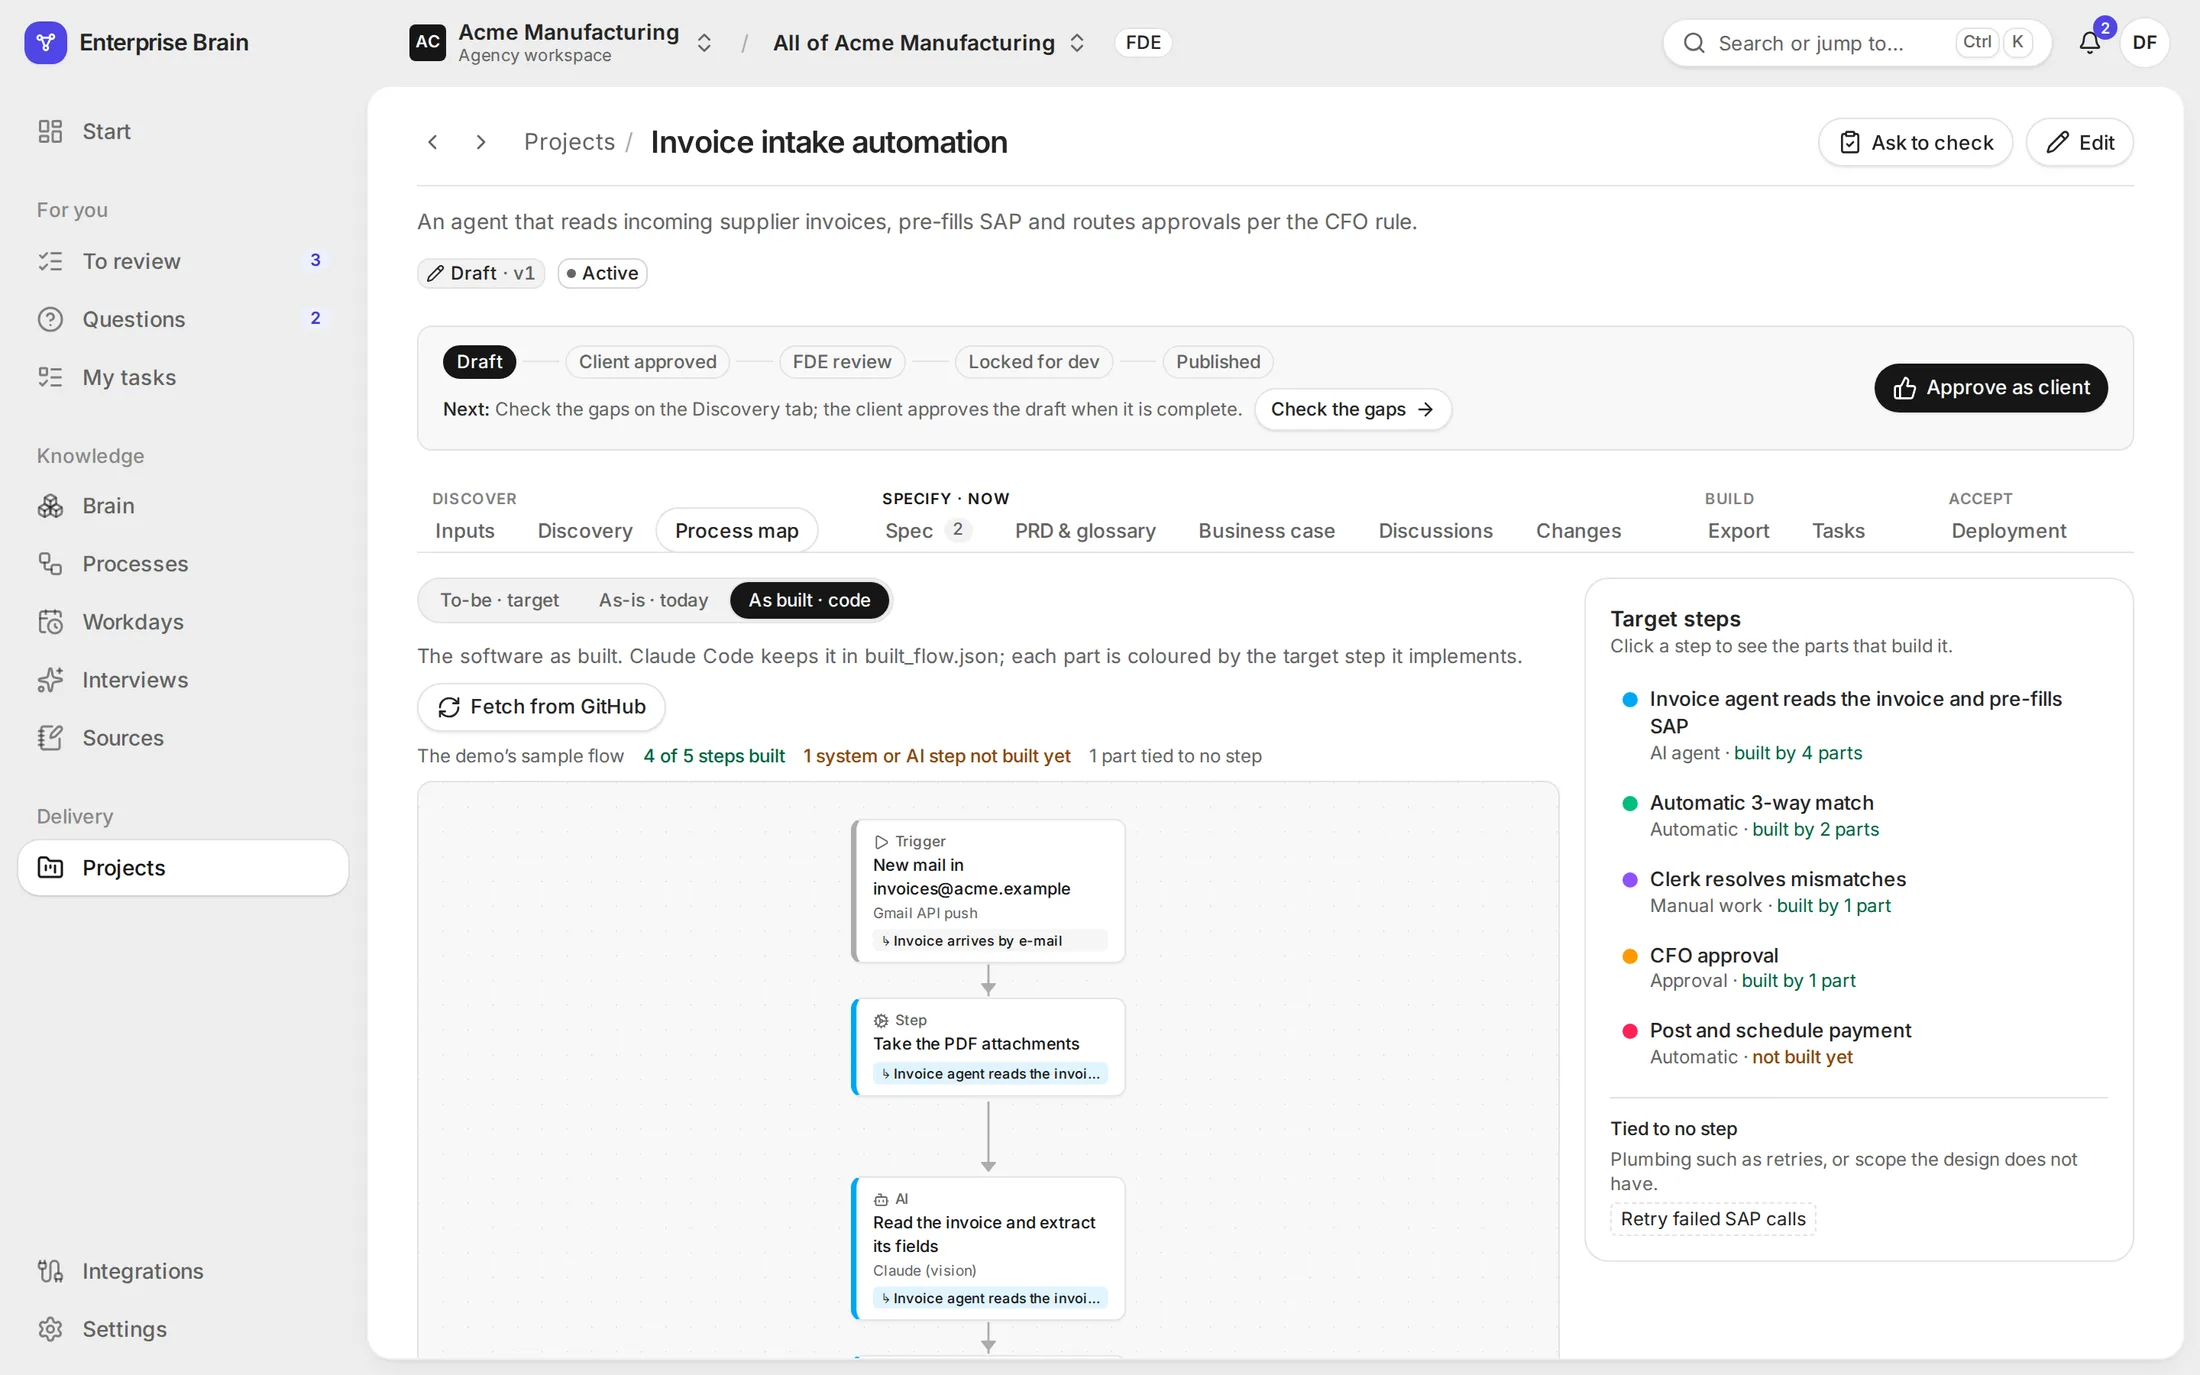Screen dimensions: 2200x1375
Task: Open the Draft · v1 version chip
Action: [481, 273]
